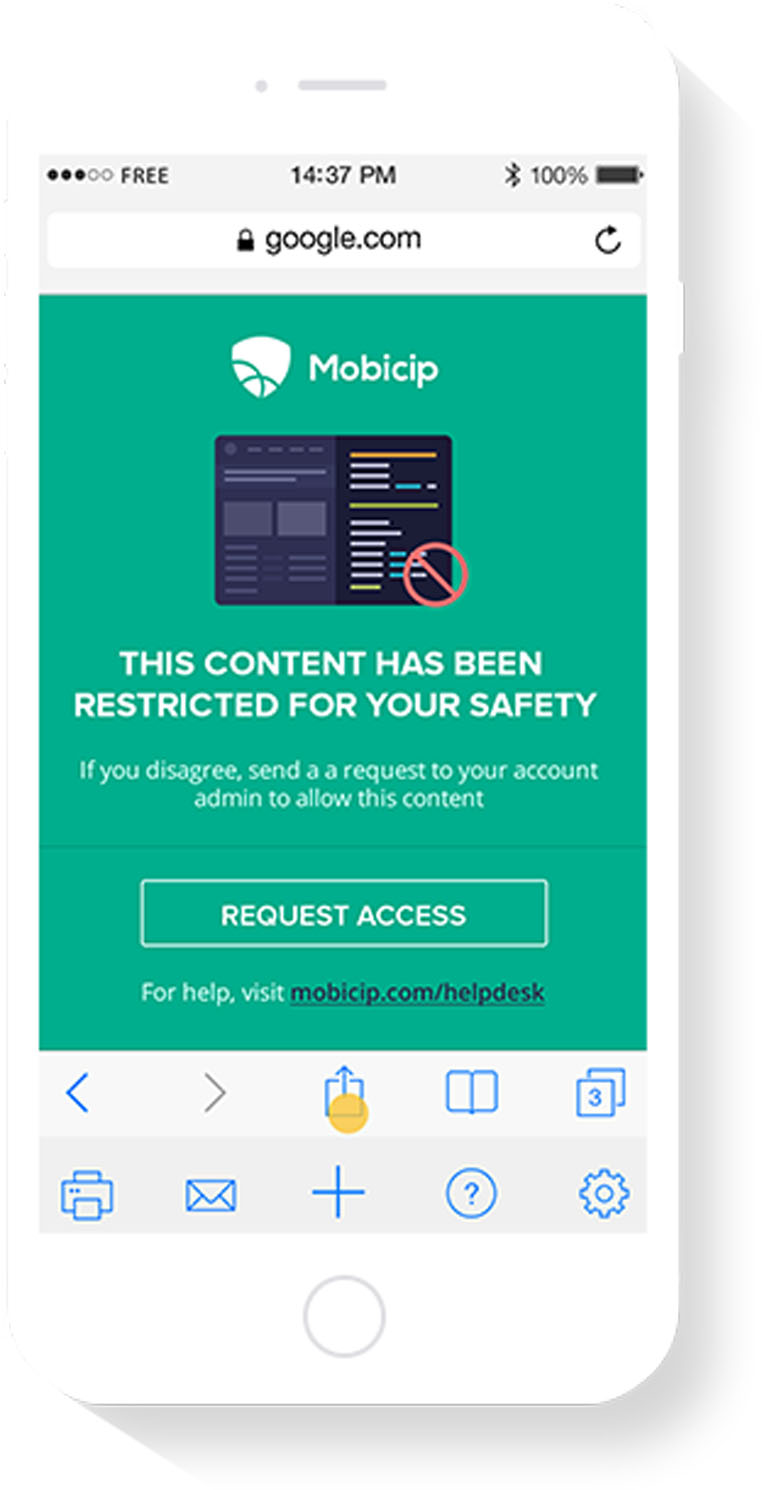Open settings gear icon
The width and height of the screenshot is (762, 1490).
pos(604,1194)
